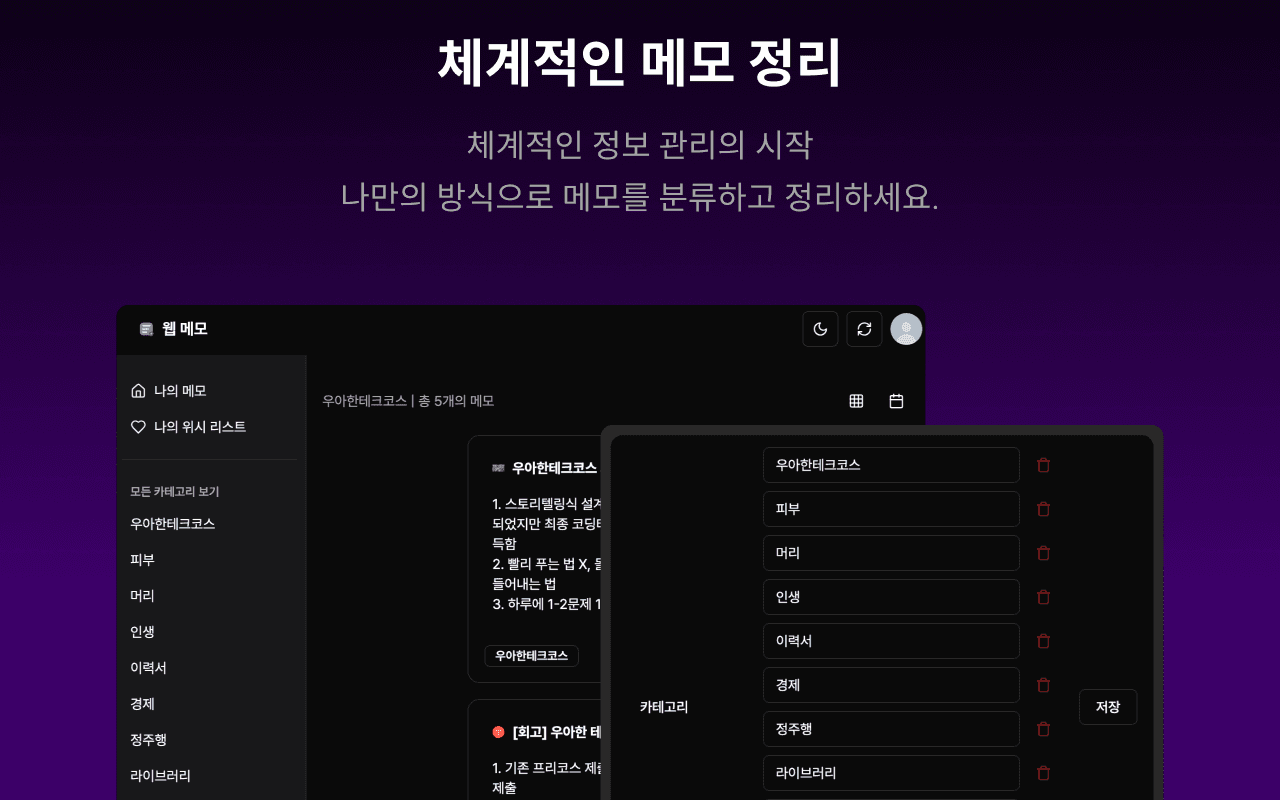Click the refresh sync icon button
1280x800 pixels.
coord(864,329)
